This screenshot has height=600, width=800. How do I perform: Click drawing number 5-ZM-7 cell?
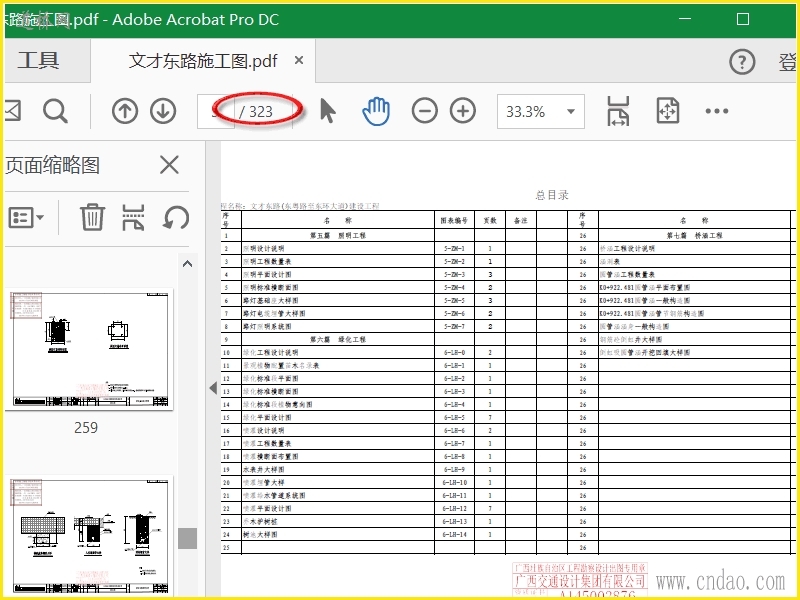(x=454, y=327)
